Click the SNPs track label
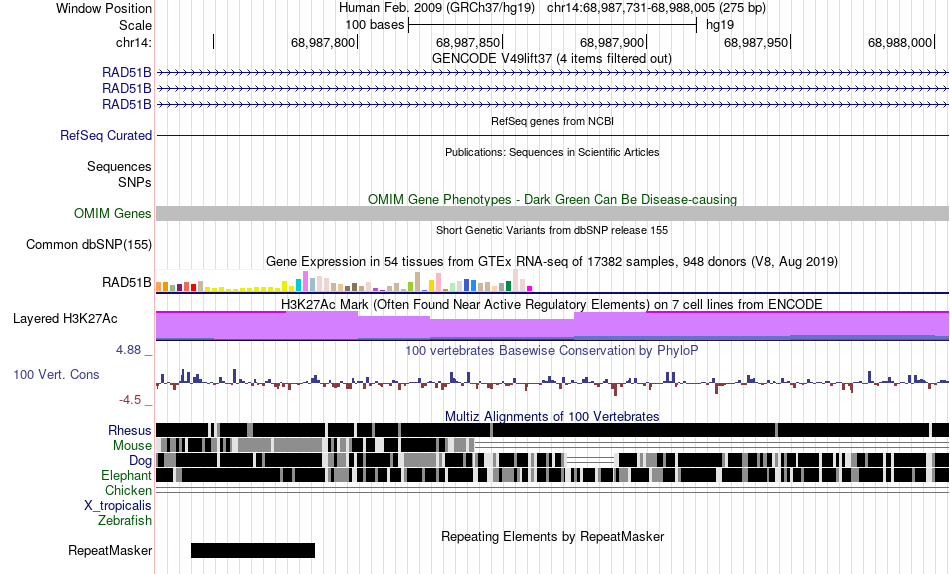 (x=135, y=182)
